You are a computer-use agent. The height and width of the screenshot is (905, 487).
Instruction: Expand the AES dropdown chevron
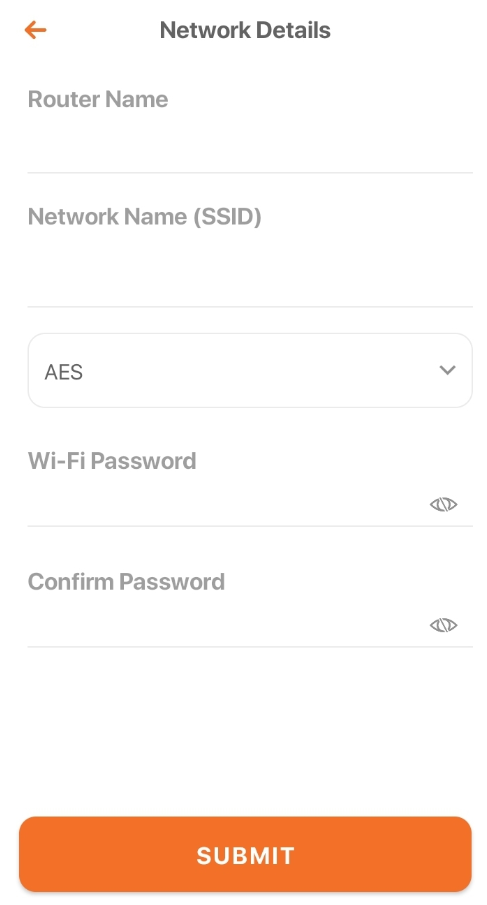447,370
